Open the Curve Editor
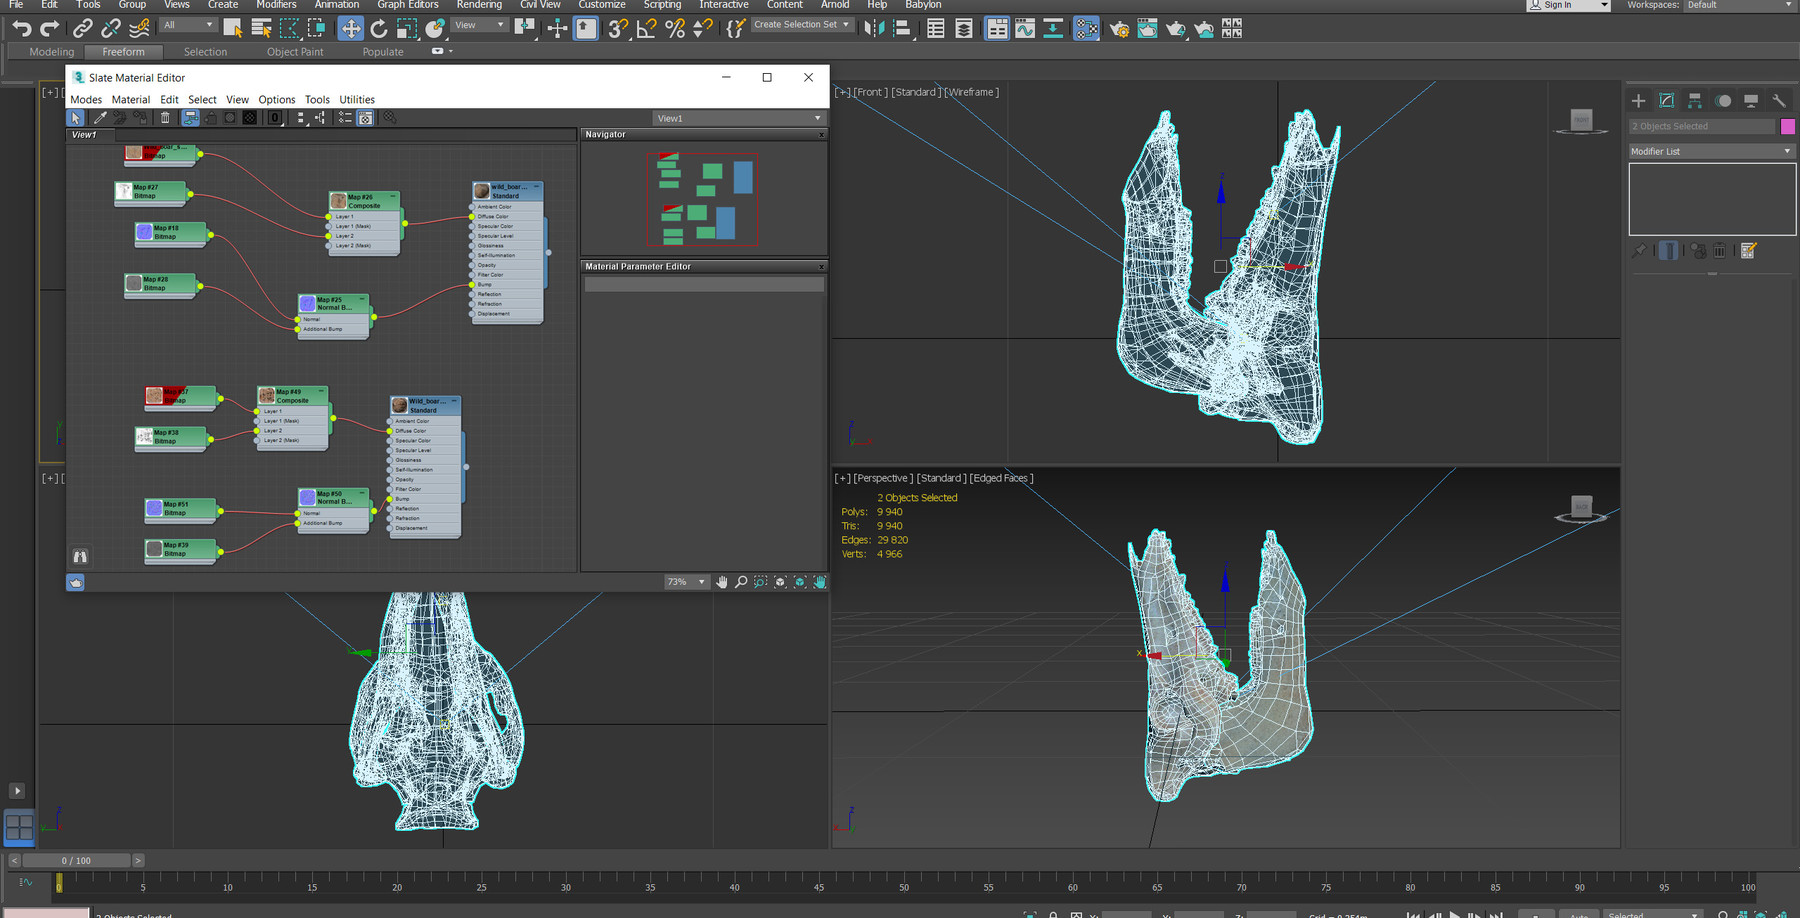The width and height of the screenshot is (1800, 918). click(1025, 29)
